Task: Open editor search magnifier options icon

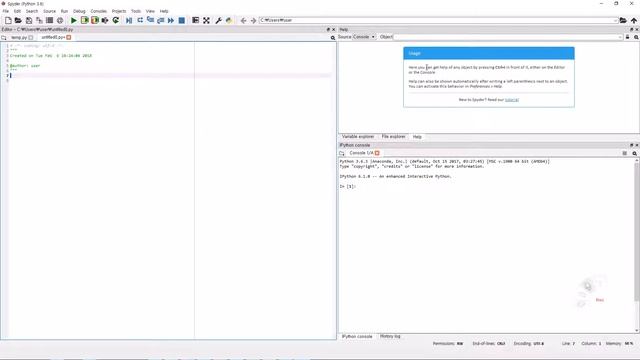Action: 333,38
